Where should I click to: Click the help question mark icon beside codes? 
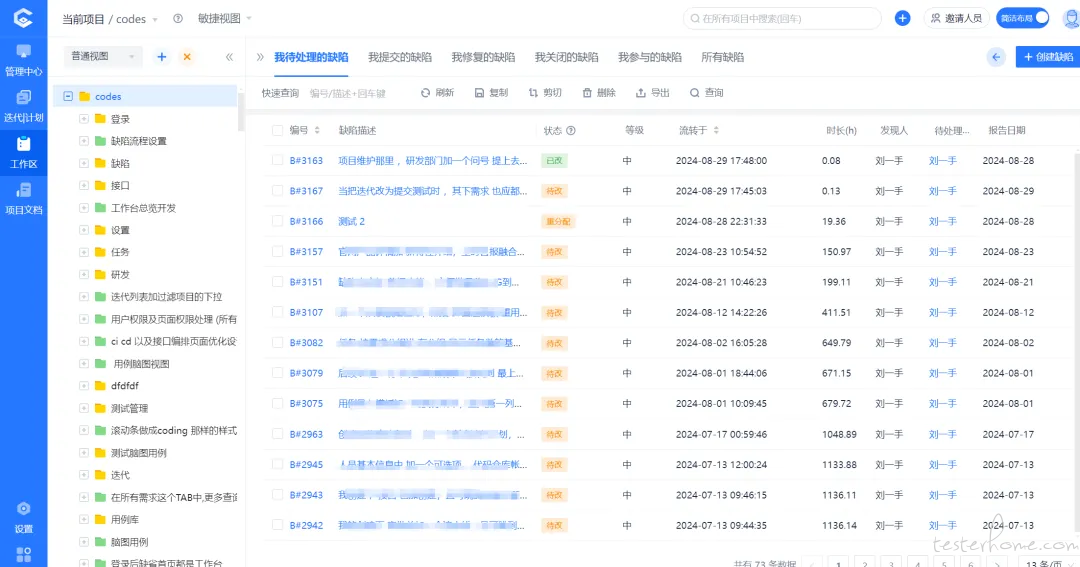point(178,19)
